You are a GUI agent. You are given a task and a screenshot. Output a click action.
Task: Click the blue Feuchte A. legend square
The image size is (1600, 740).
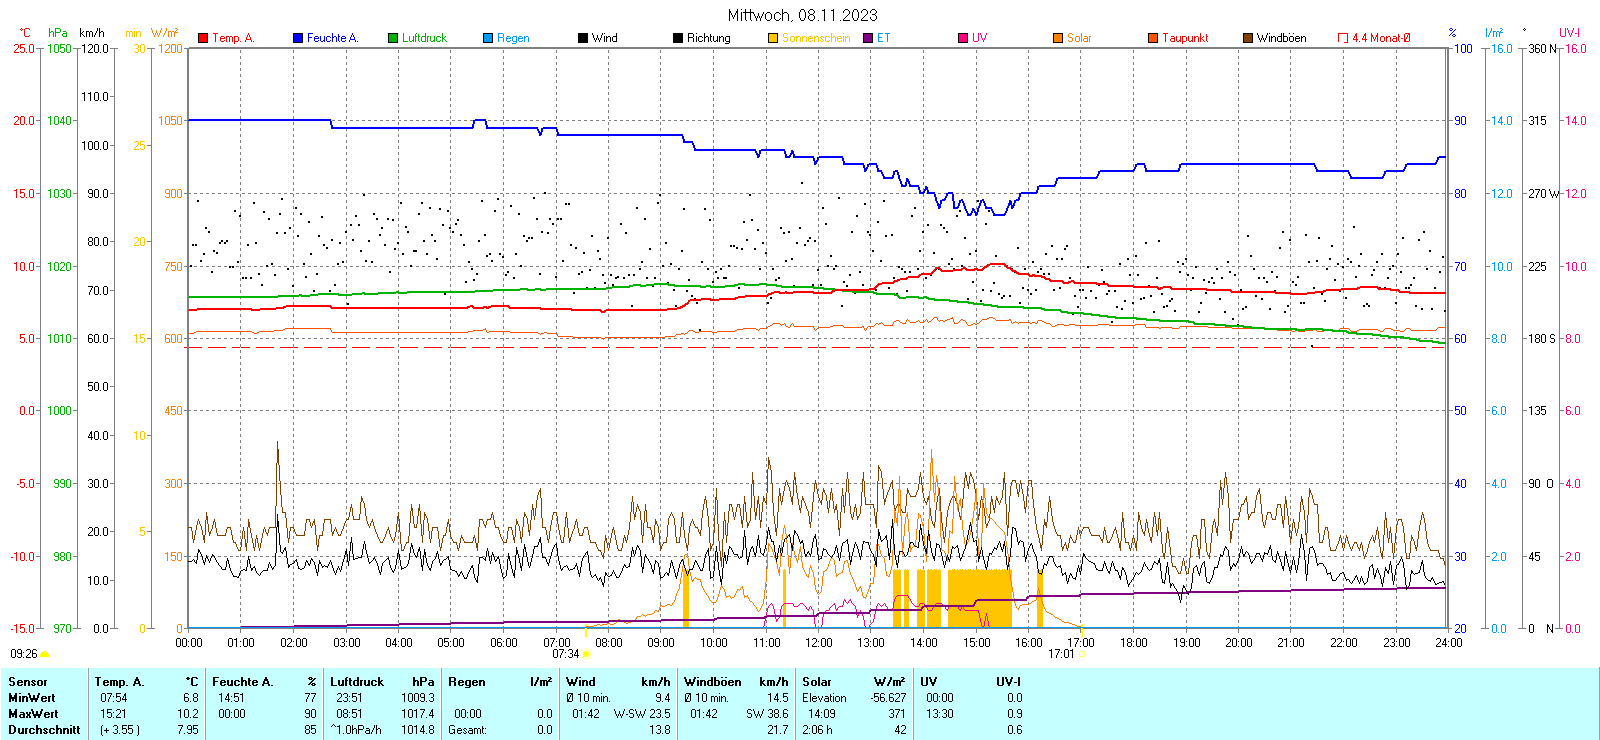298,38
